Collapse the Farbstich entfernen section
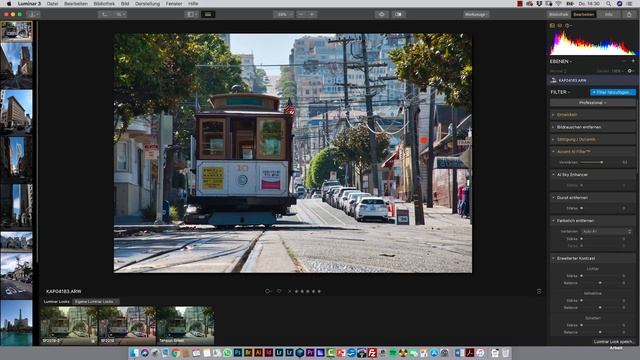This screenshot has width=640, height=360. point(592,220)
